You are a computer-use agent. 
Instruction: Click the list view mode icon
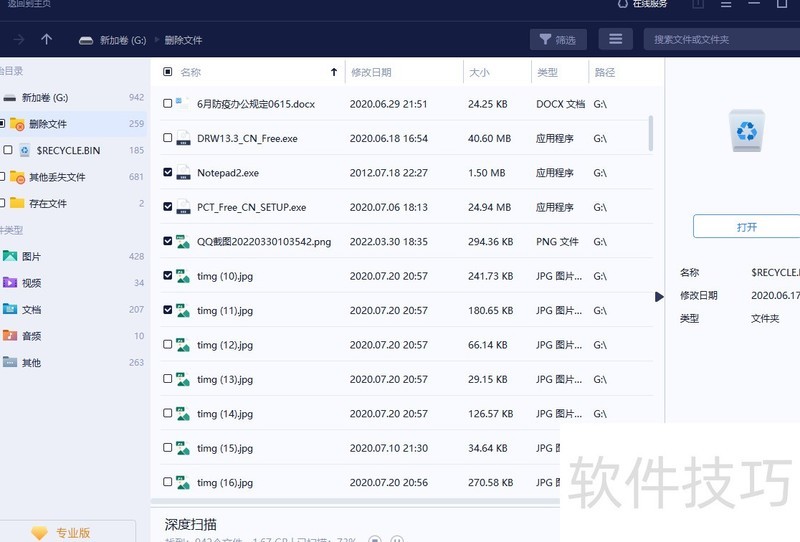[615, 39]
